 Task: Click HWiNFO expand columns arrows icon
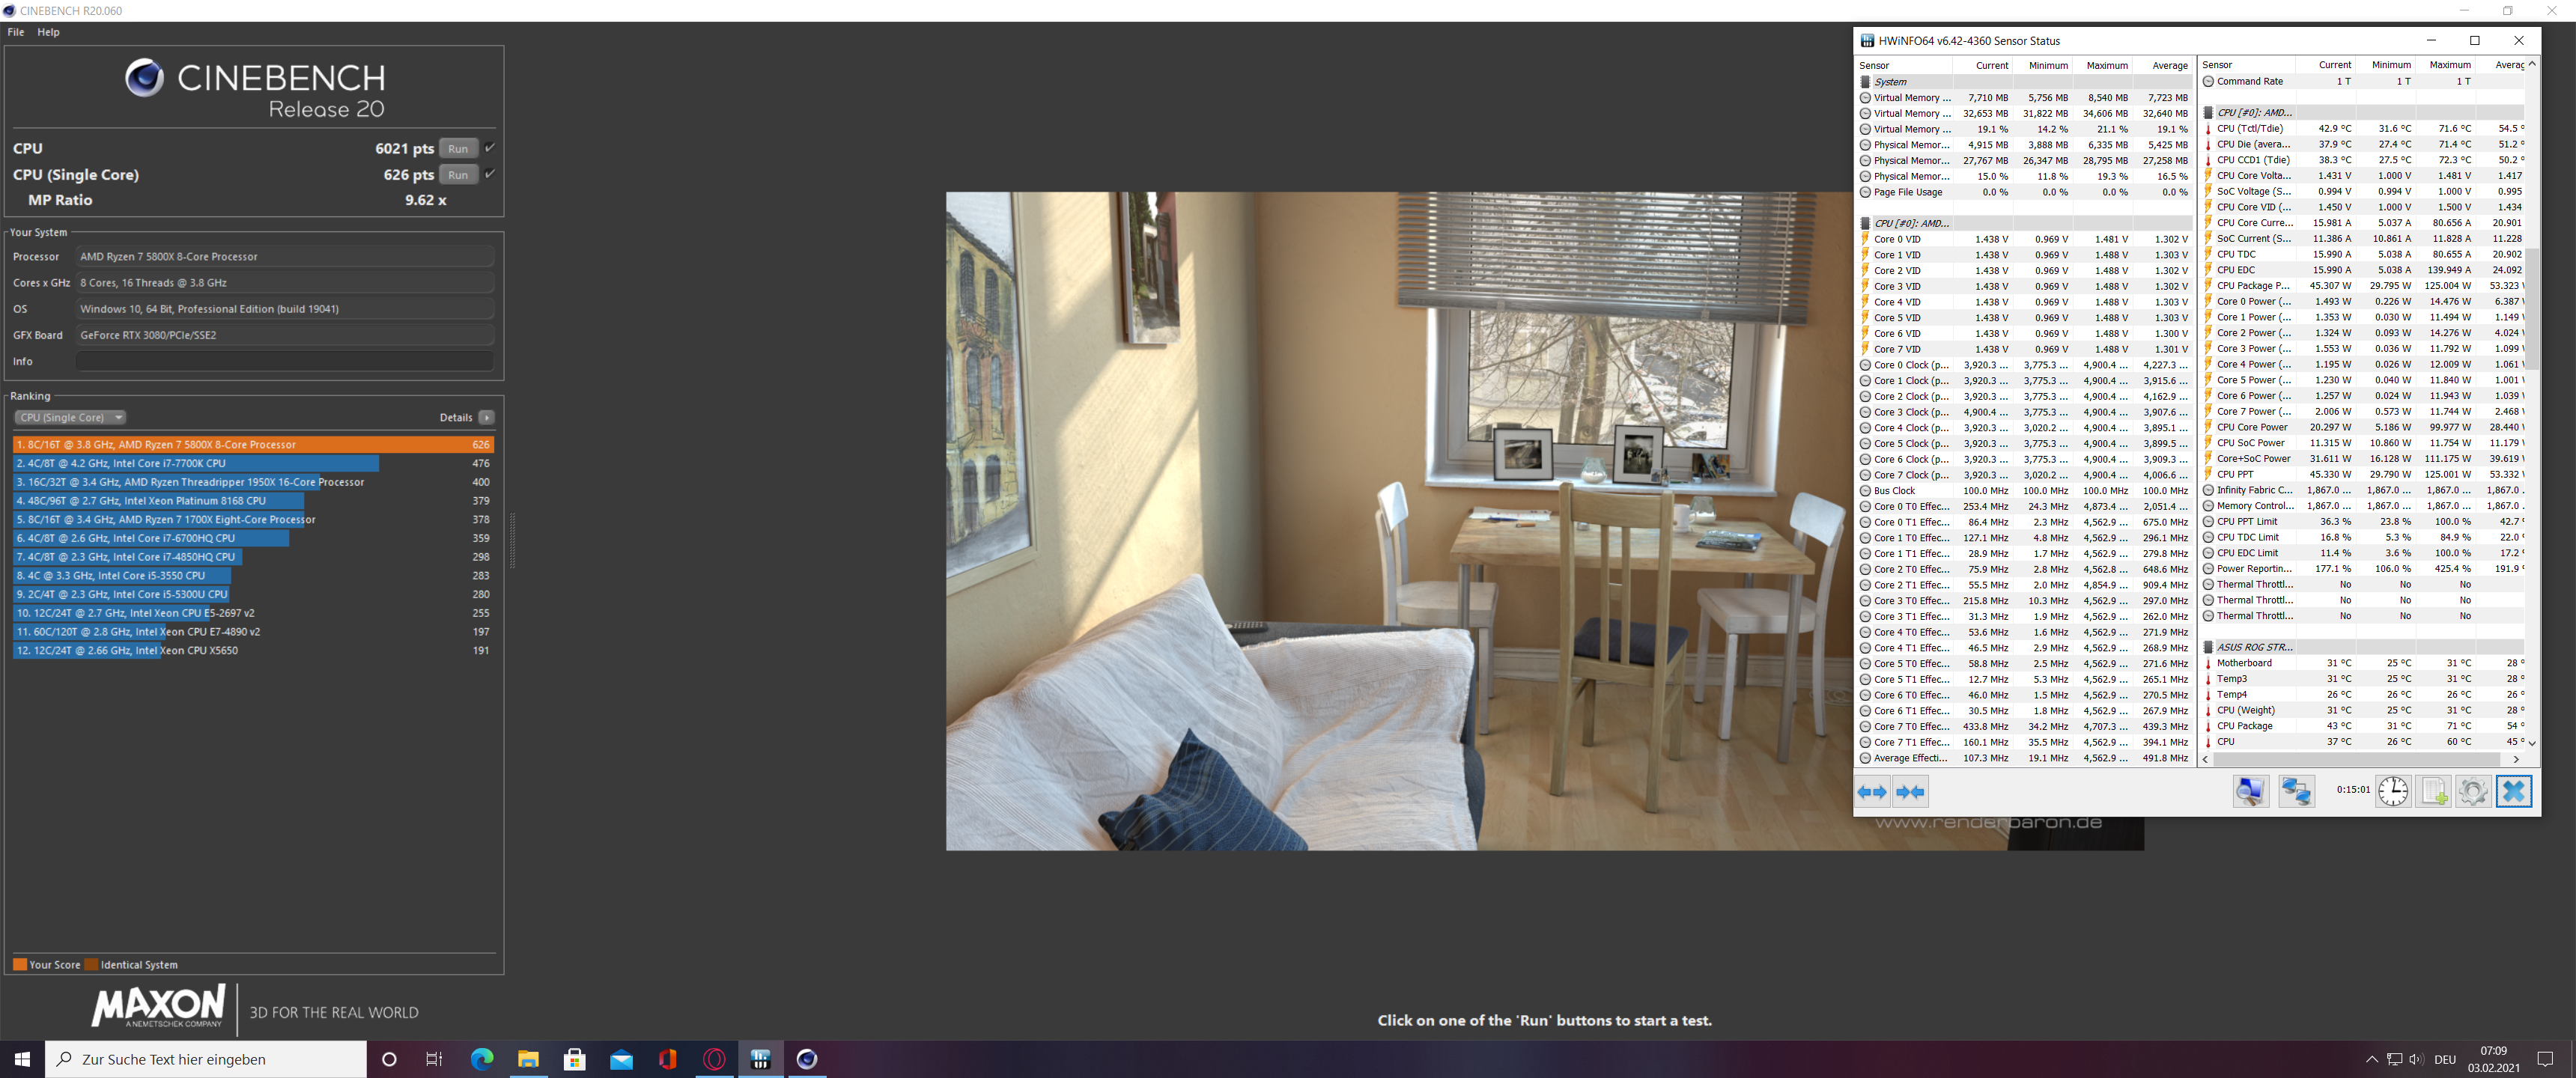(1872, 792)
